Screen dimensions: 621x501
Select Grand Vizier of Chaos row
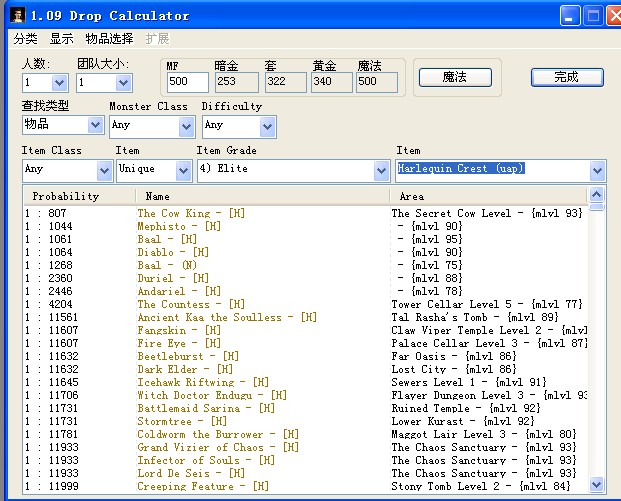(x=305, y=447)
